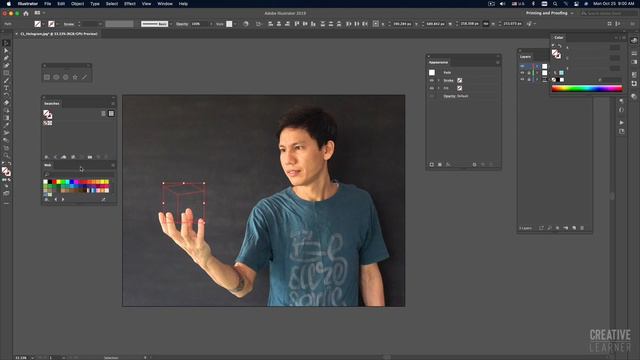Open the Appearance panel options menu
Image resolution: width=640 pixels, height=360 pixels.
click(x=498, y=62)
